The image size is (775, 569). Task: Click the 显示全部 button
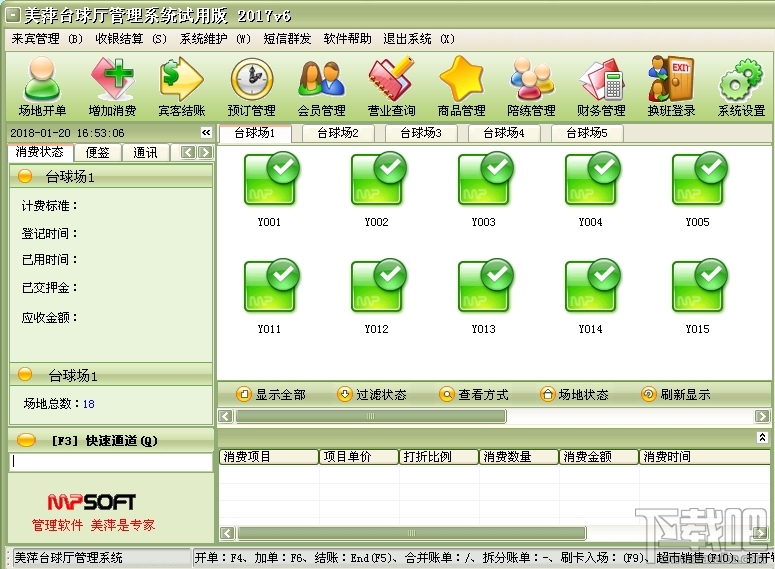[x=271, y=394]
